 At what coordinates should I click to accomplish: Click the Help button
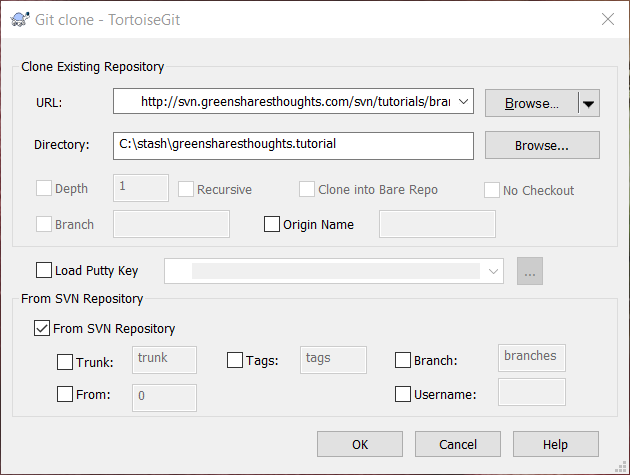coord(556,444)
